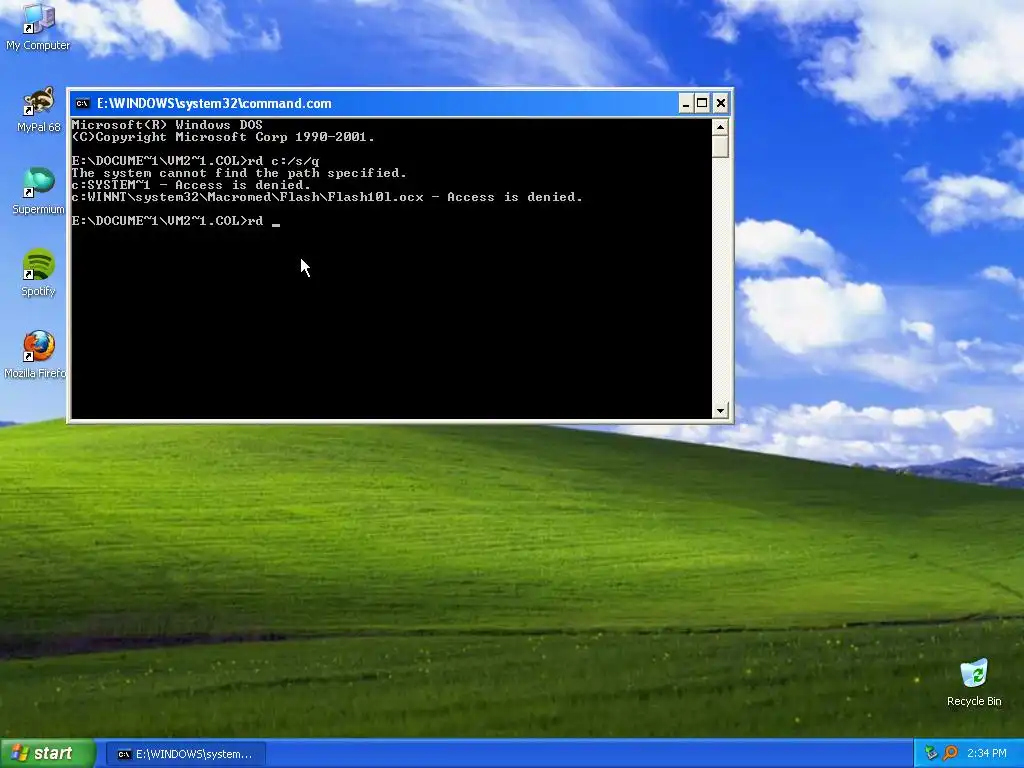Click the Copyright Microsoft Corp 1990-2001 line
This screenshot has width=1024, height=768.
point(223,137)
